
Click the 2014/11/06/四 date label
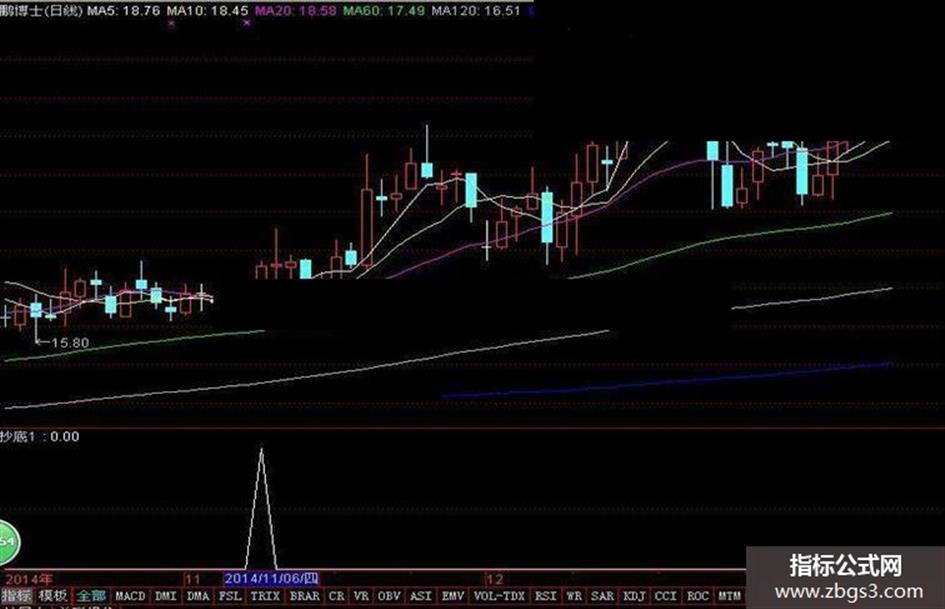[271, 579]
